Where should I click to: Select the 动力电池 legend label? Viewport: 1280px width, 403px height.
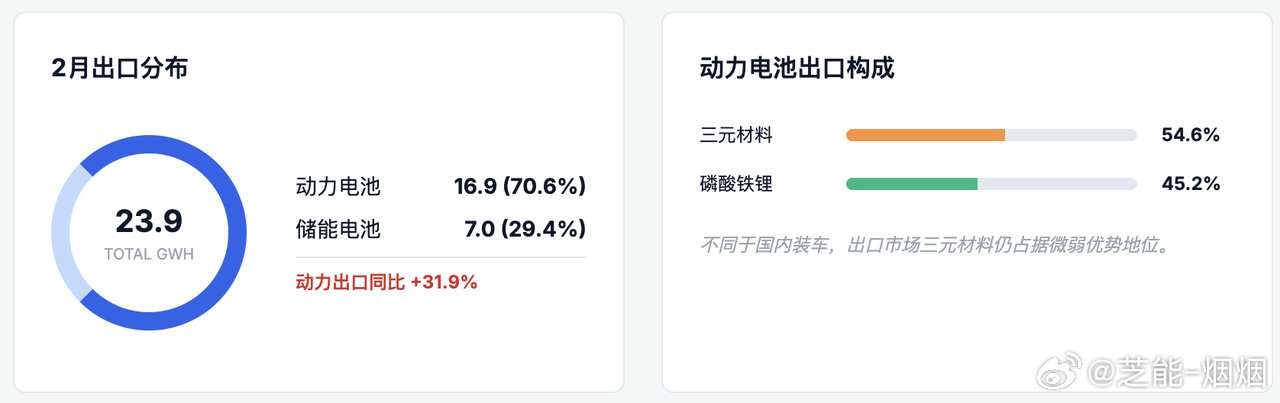pos(338,186)
